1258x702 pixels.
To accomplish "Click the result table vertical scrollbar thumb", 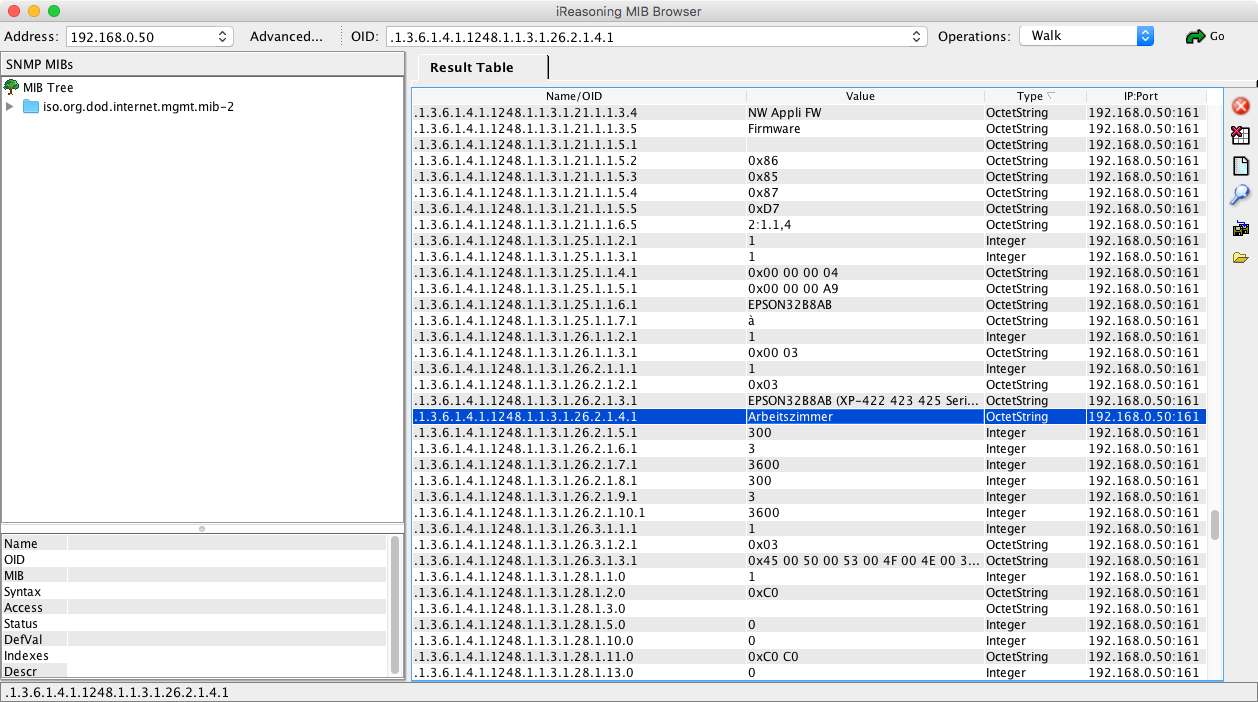I will pos(1215,524).
